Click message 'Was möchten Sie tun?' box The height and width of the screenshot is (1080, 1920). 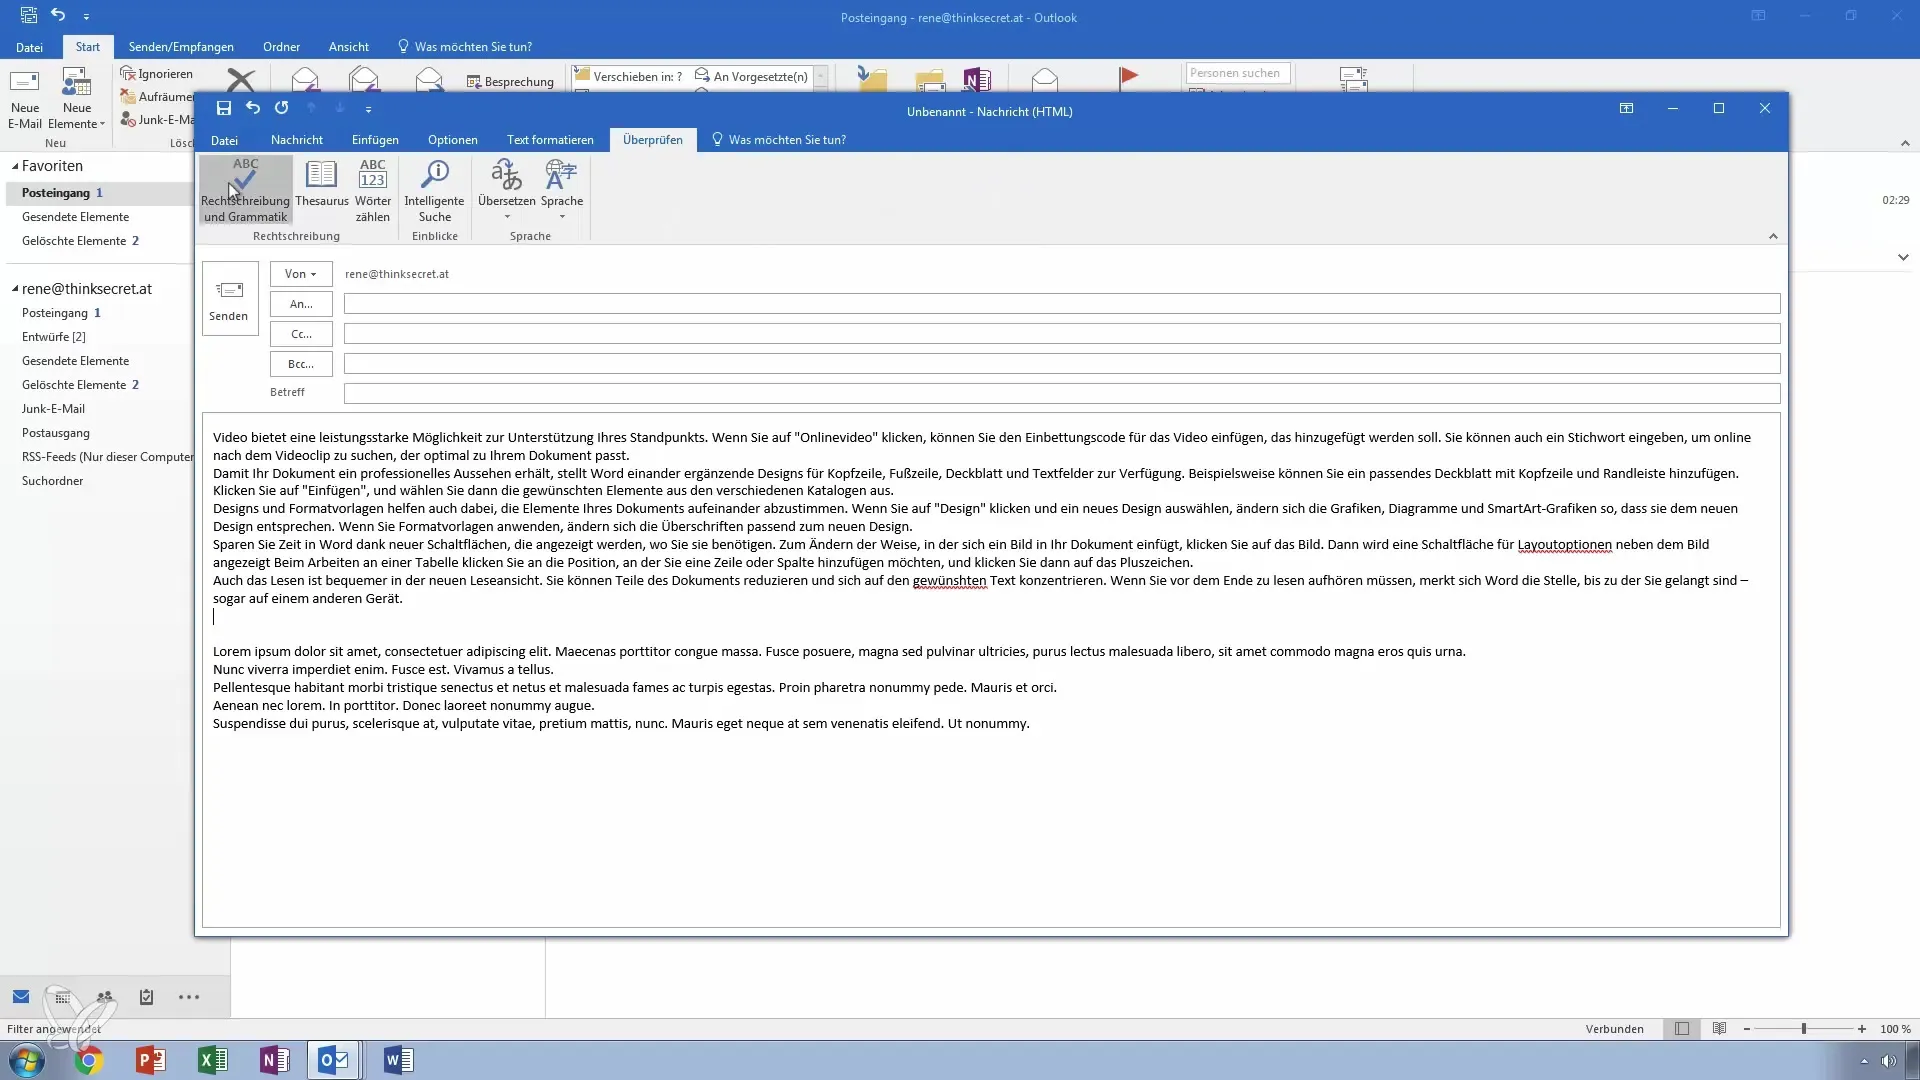tap(778, 140)
